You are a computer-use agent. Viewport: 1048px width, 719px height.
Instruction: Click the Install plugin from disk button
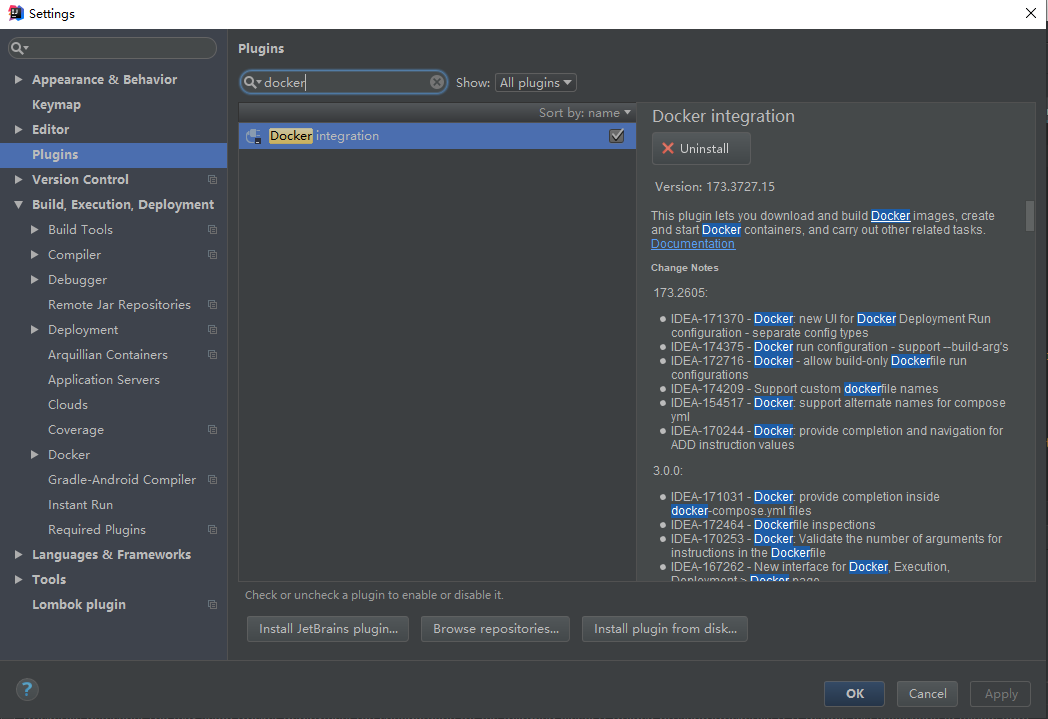click(664, 629)
